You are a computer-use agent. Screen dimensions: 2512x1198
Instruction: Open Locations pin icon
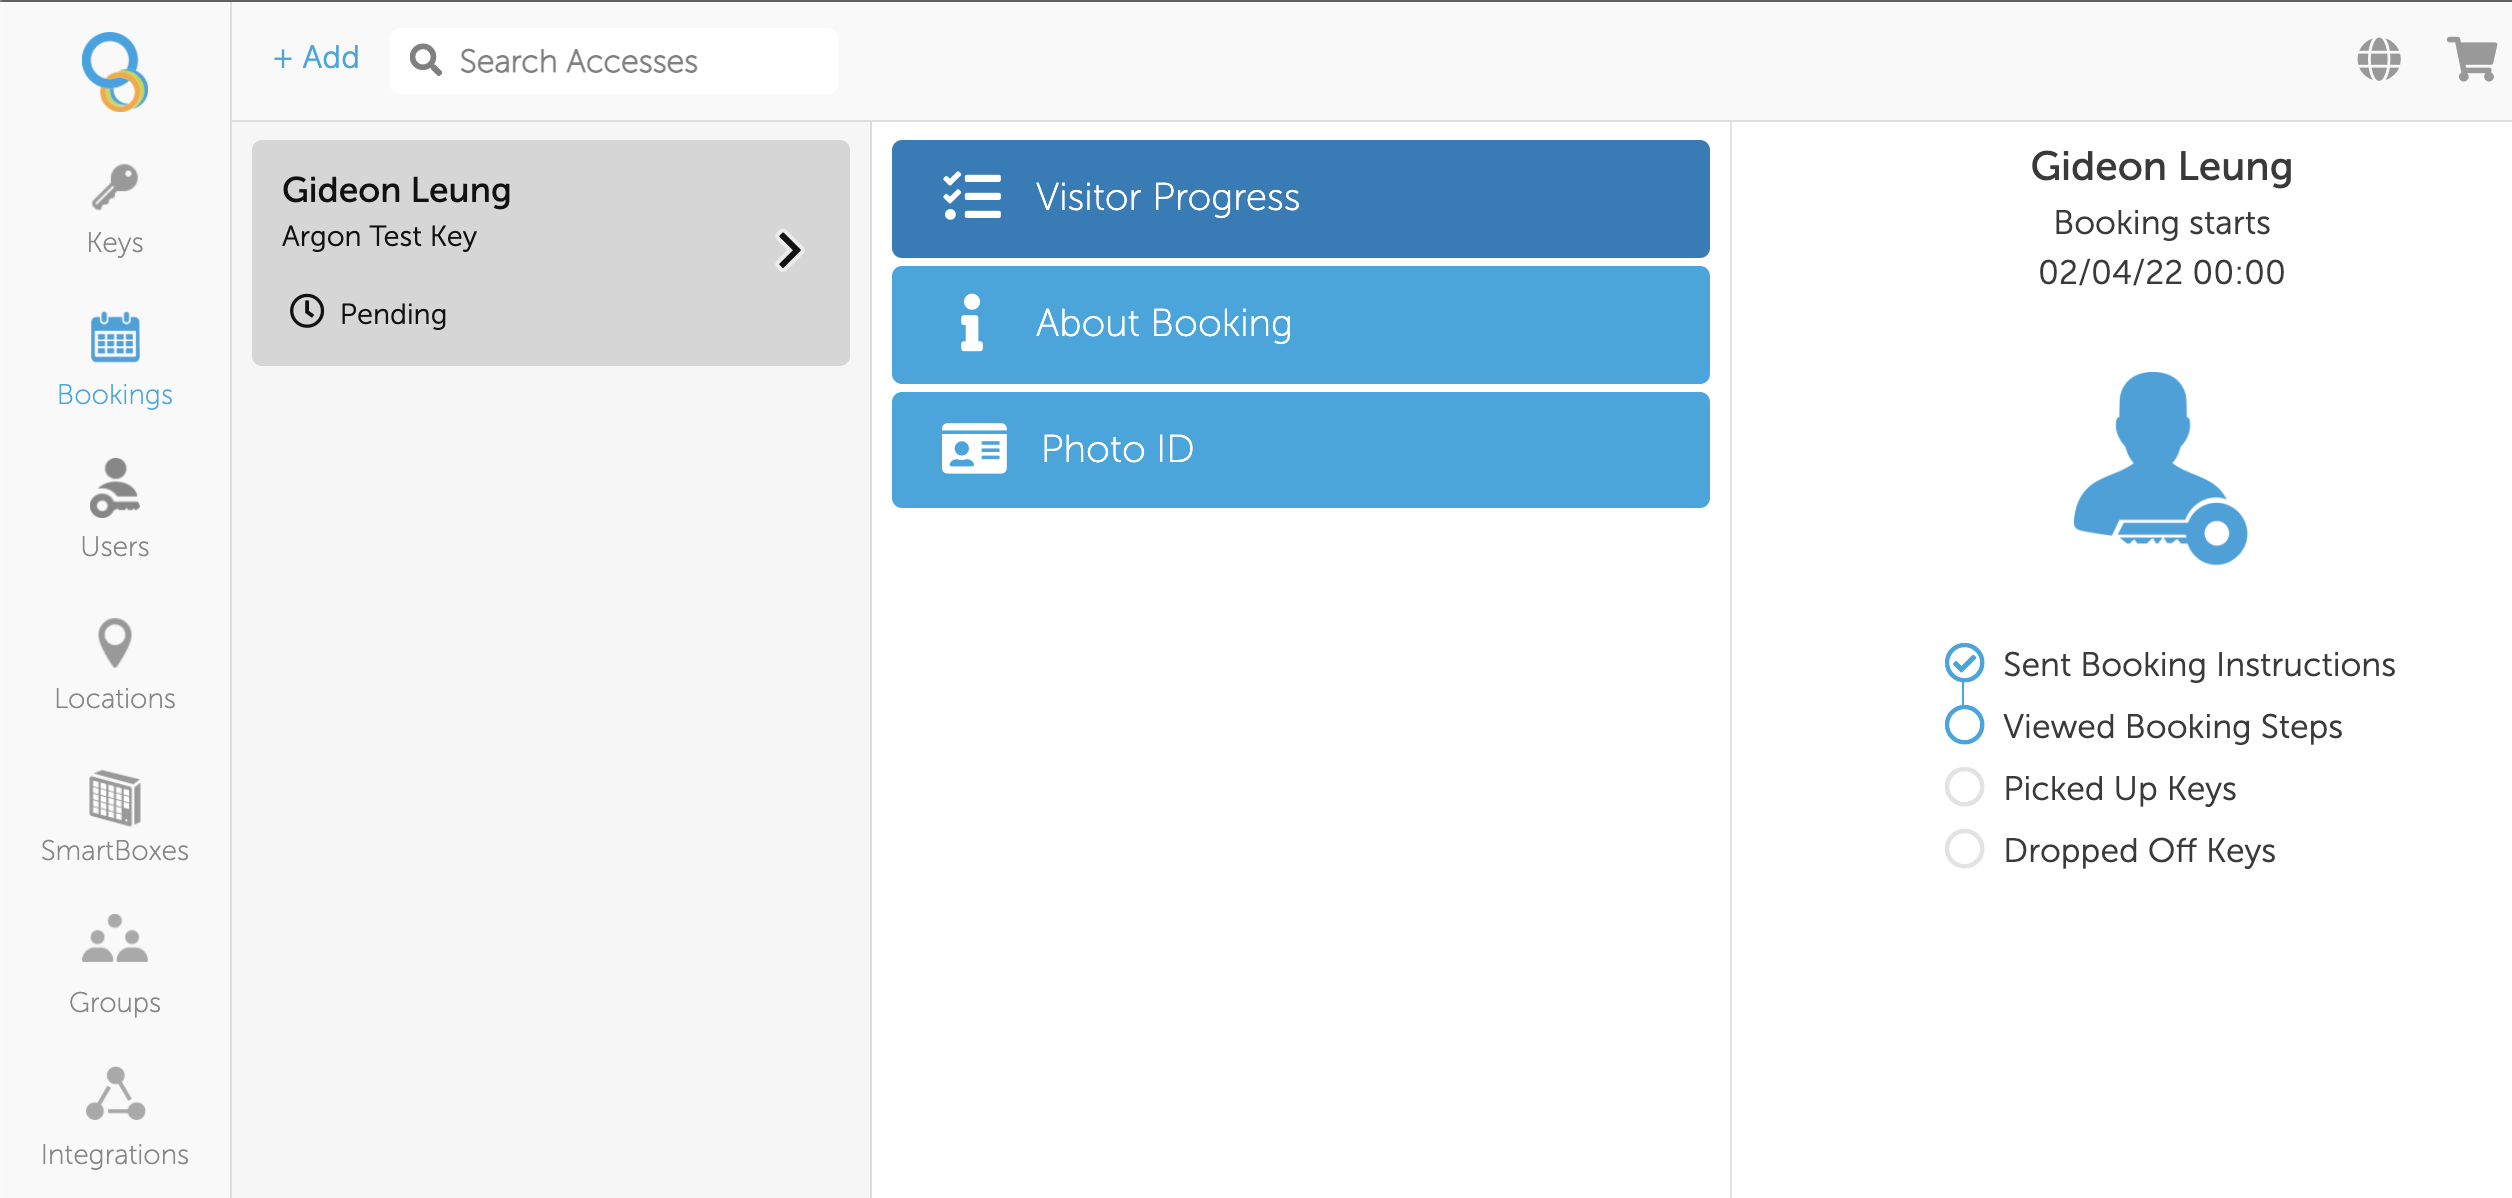[115, 642]
